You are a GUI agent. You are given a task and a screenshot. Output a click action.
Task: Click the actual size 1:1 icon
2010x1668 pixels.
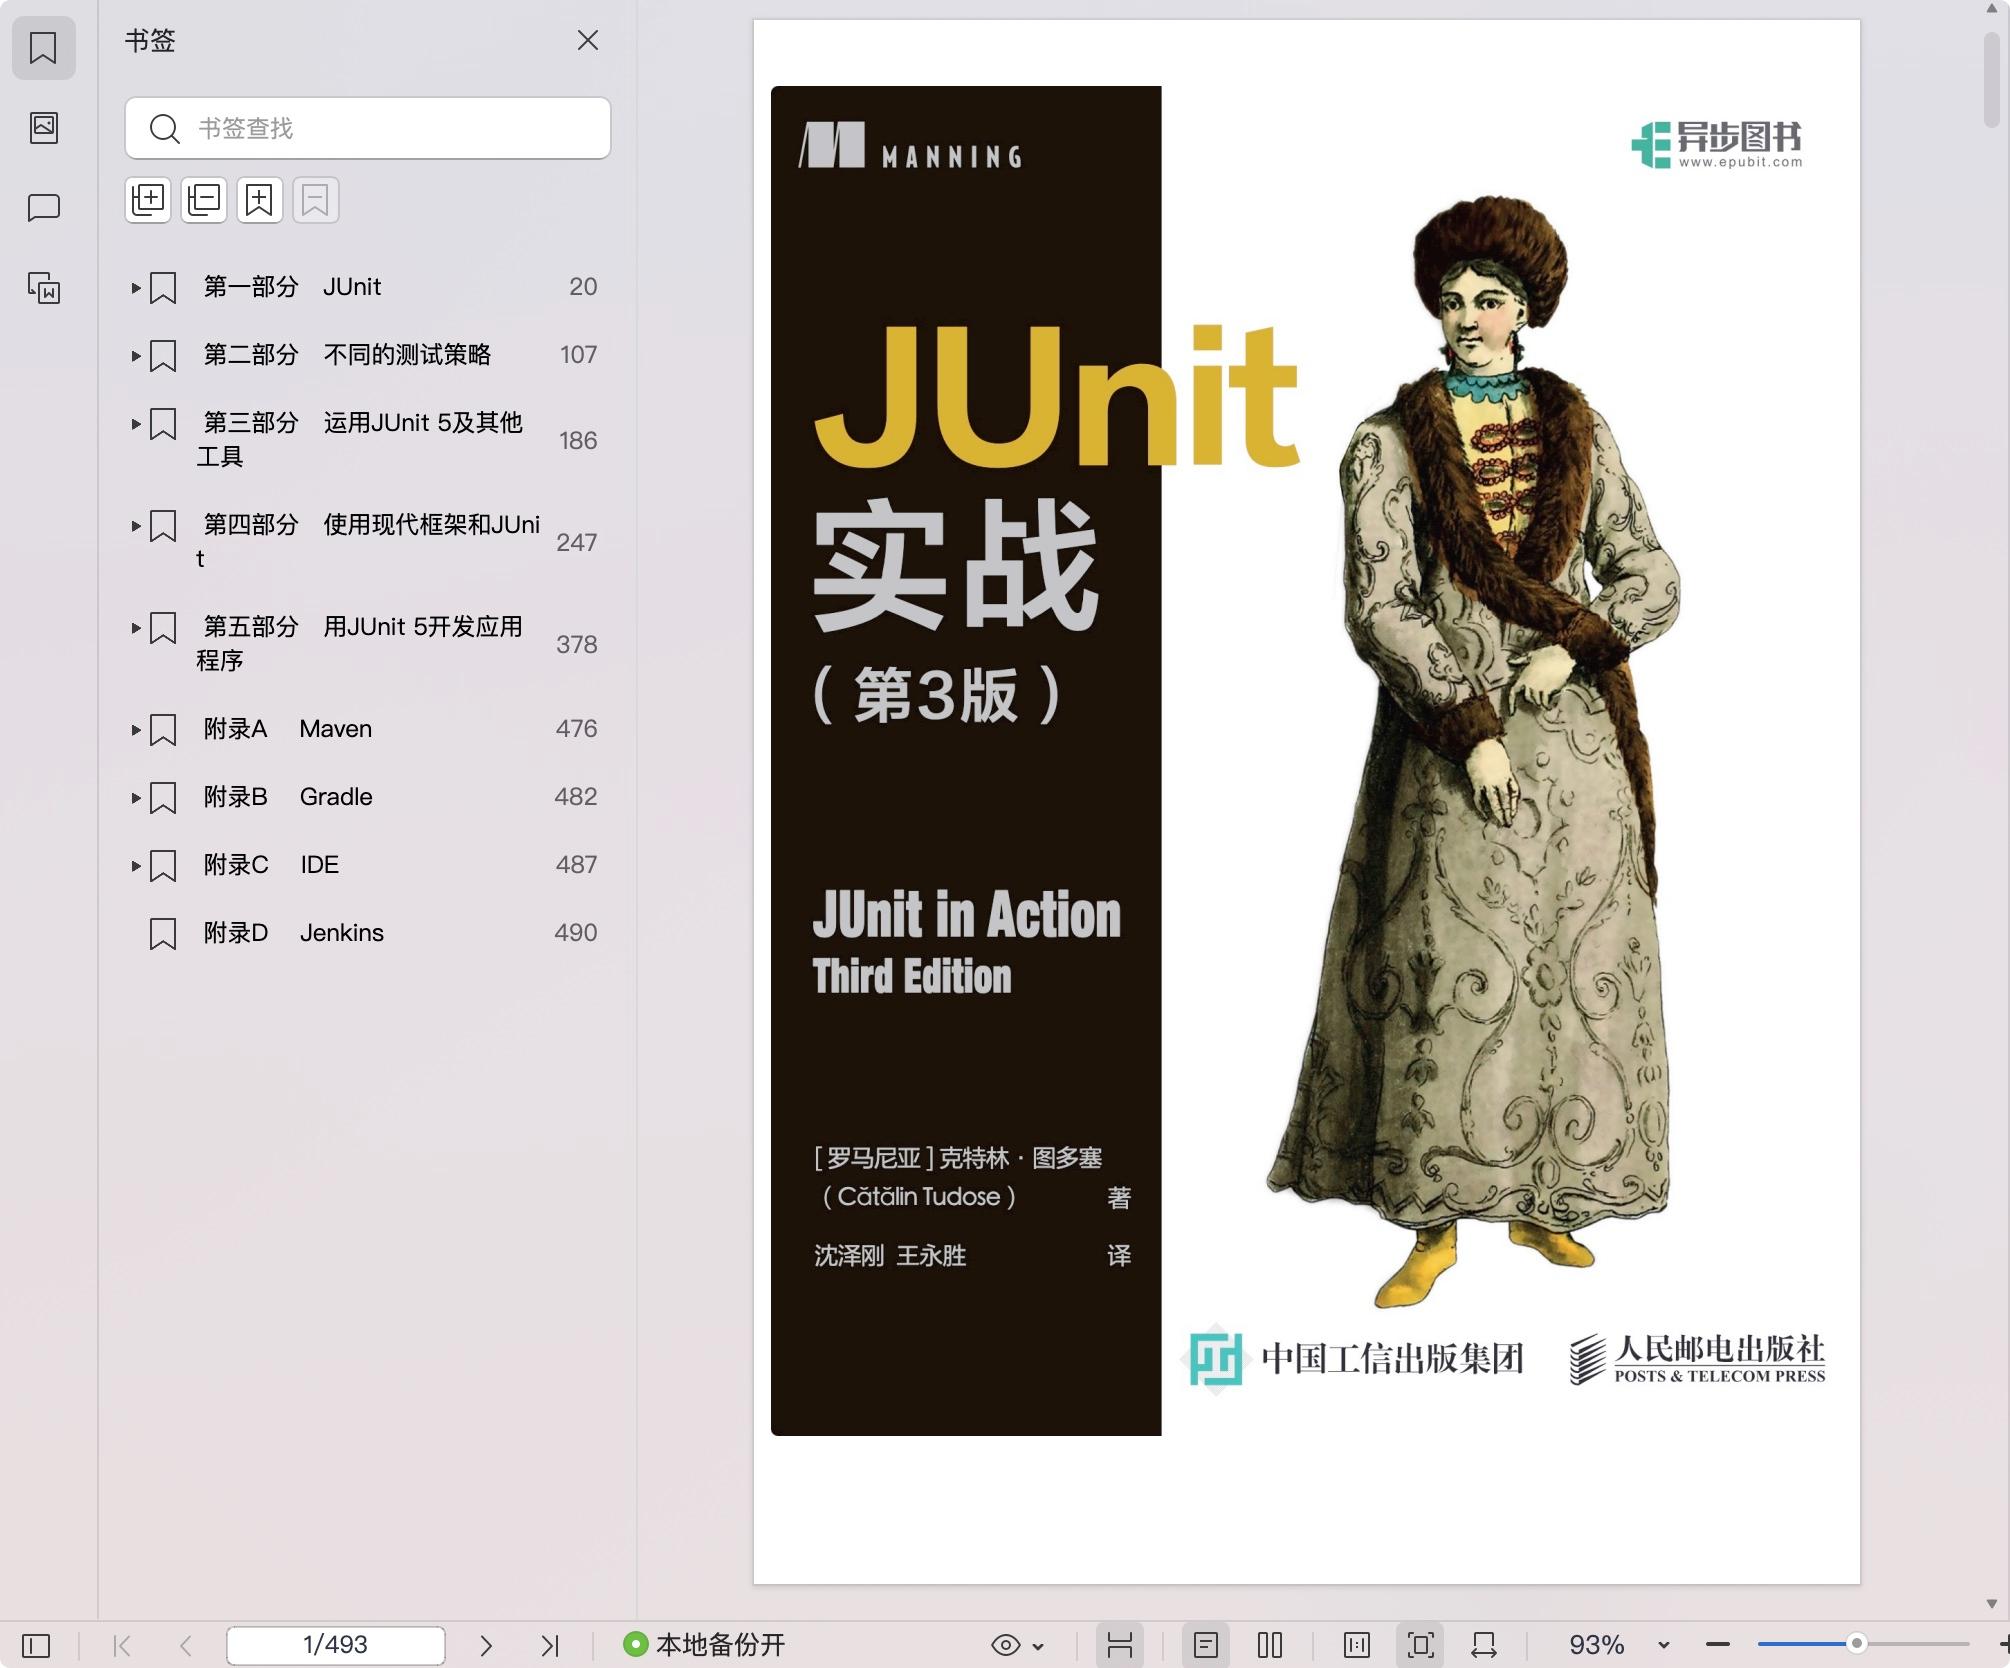click(x=1357, y=1645)
